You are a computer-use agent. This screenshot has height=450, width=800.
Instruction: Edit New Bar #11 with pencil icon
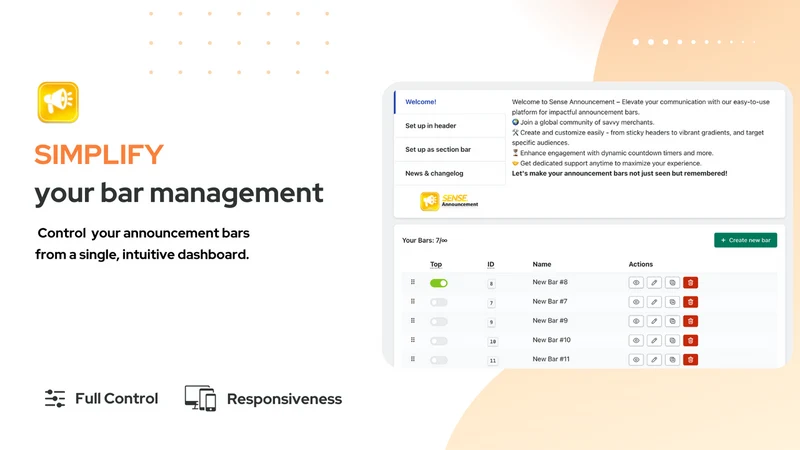point(654,360)
